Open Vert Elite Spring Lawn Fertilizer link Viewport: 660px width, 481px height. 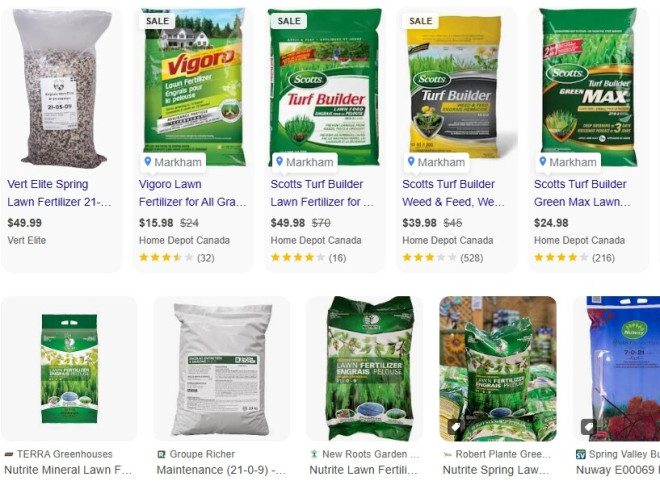coord(59,193)
